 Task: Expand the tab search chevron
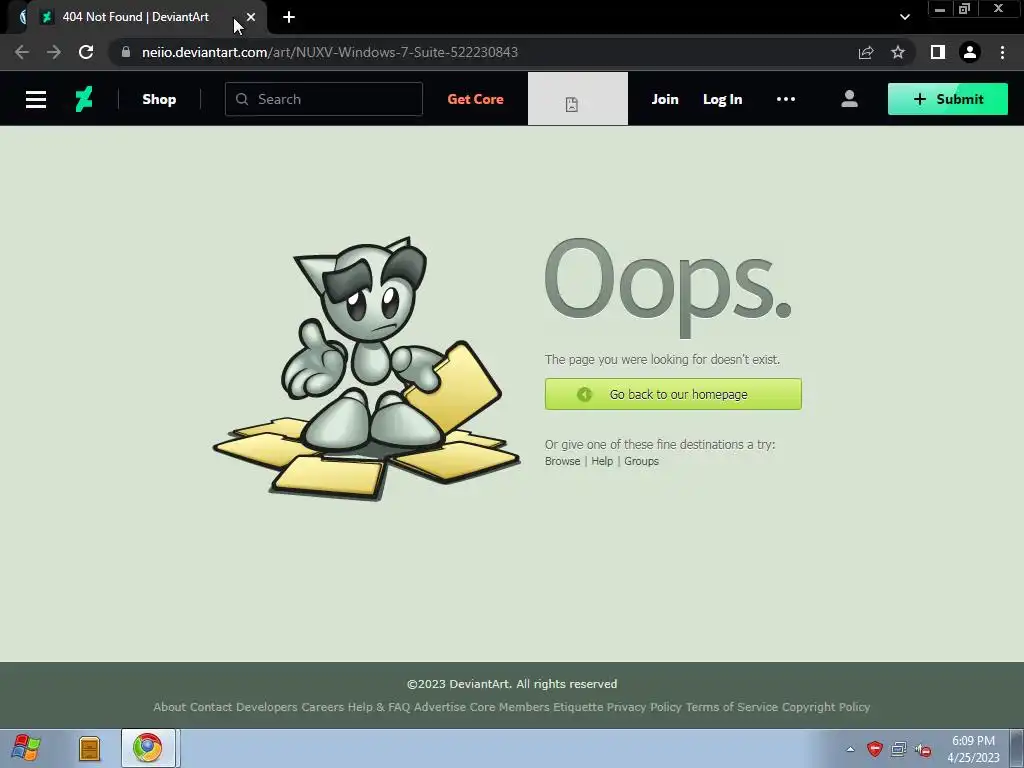pyautogui.click(x=904, y=17)
